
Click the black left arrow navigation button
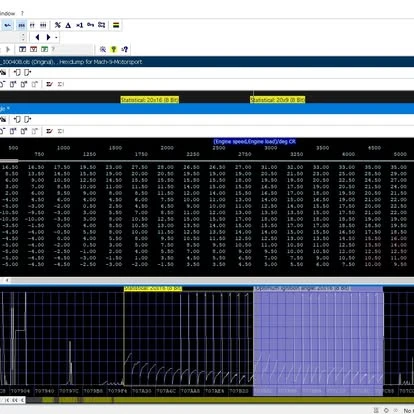(37, 37)
